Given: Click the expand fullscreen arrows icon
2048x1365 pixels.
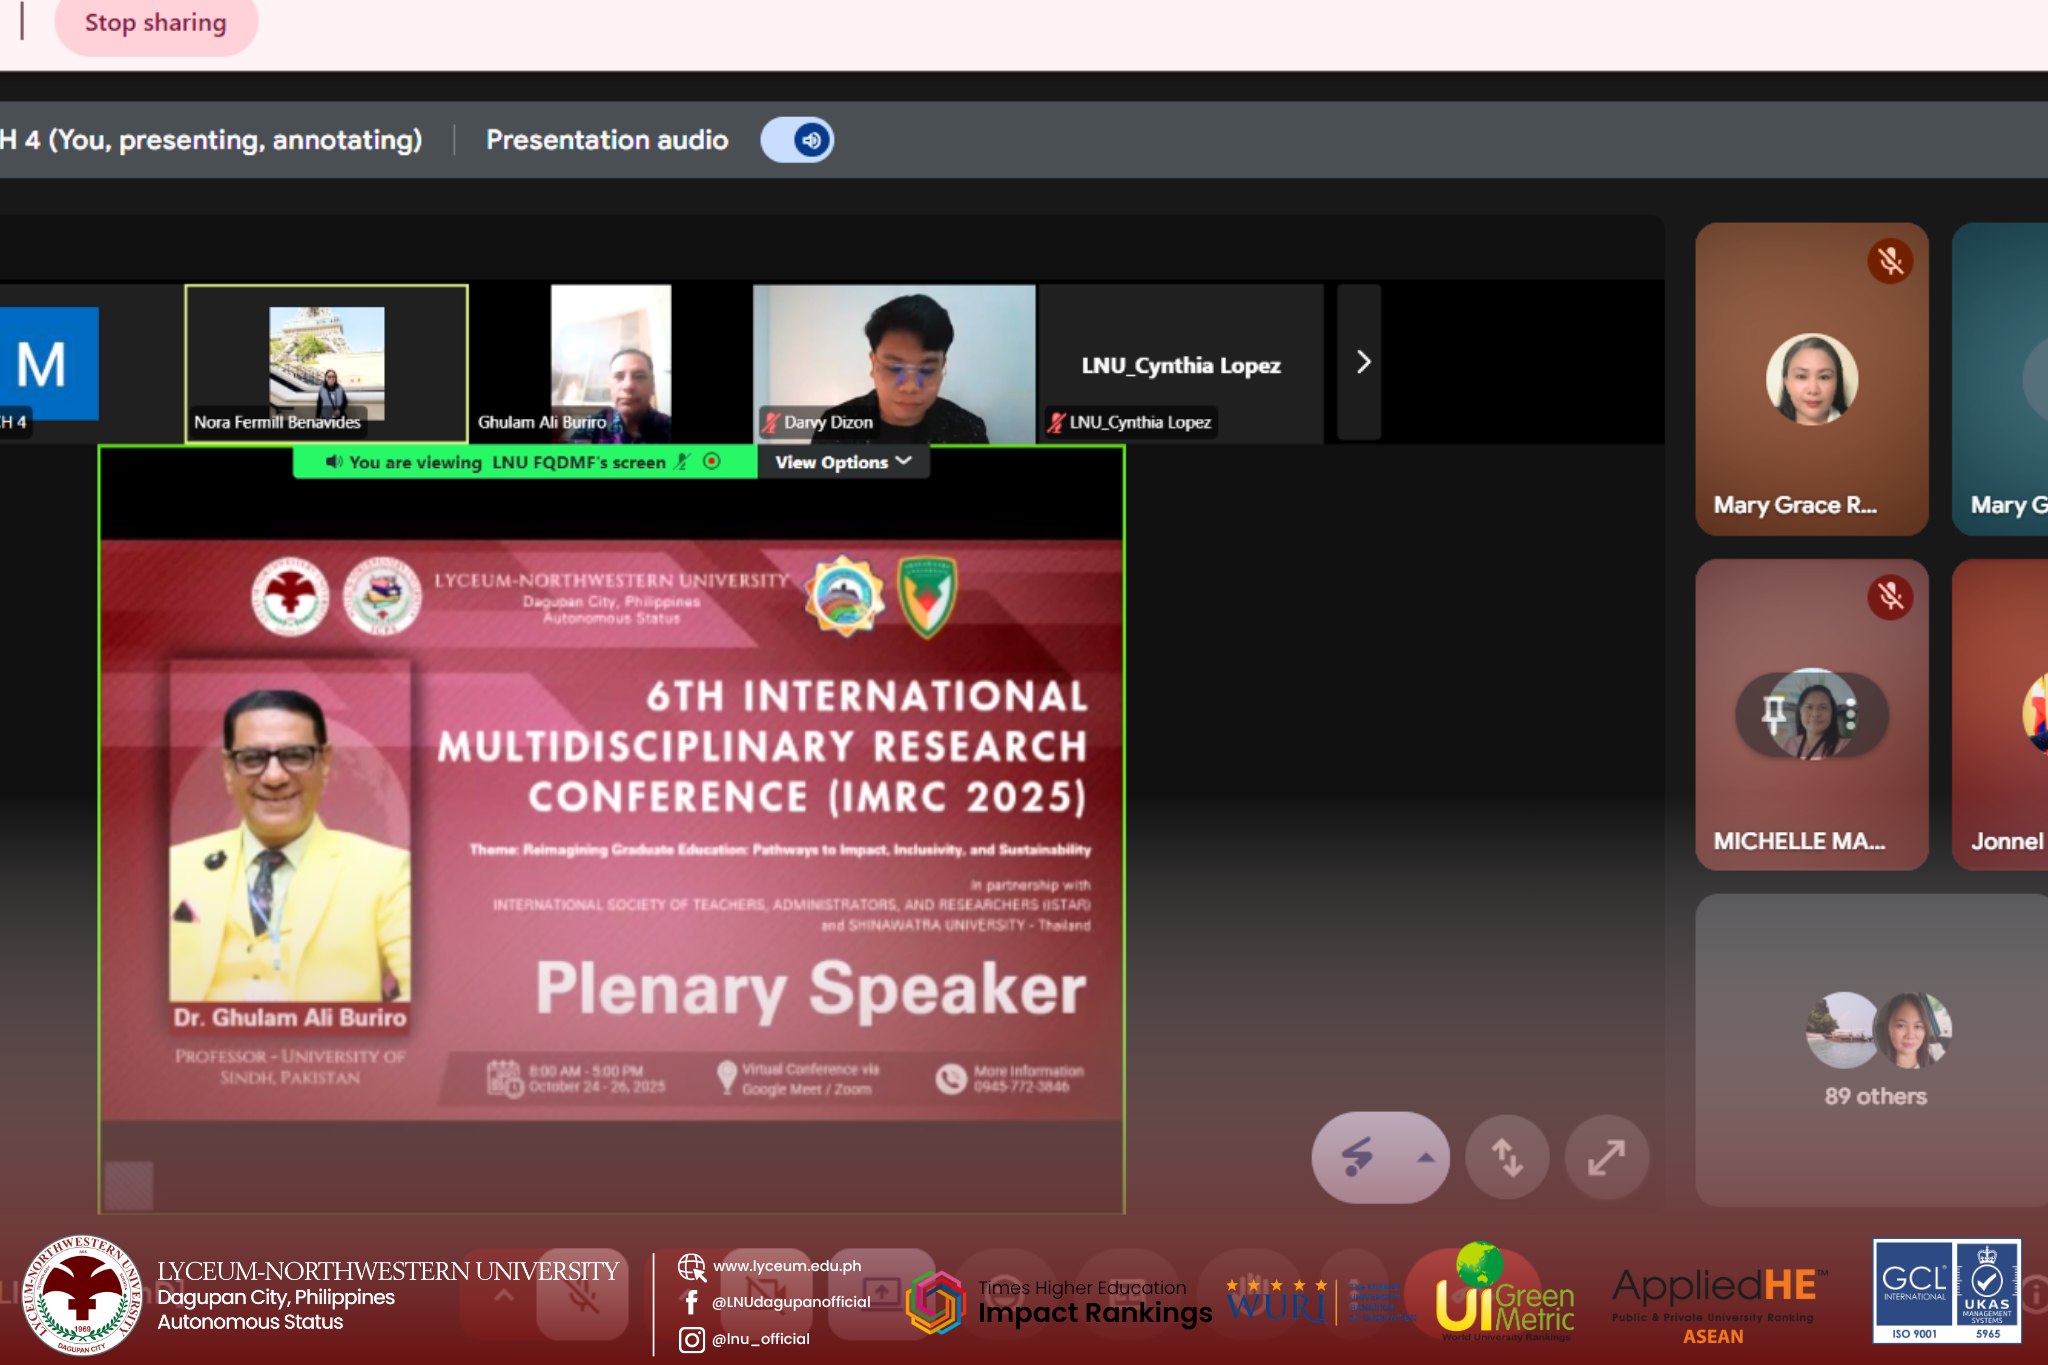Looking at the screenshot, I should tap(1606, 1158).
